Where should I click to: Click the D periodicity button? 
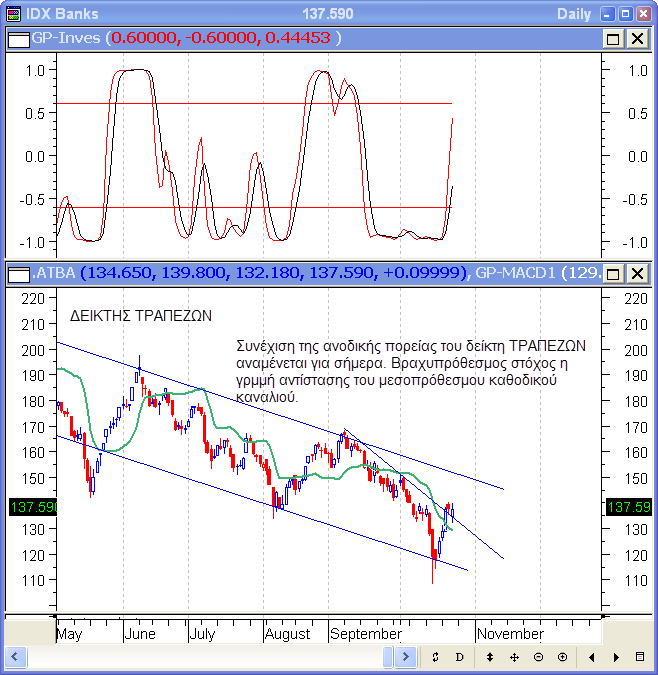[x=459, y=657]
